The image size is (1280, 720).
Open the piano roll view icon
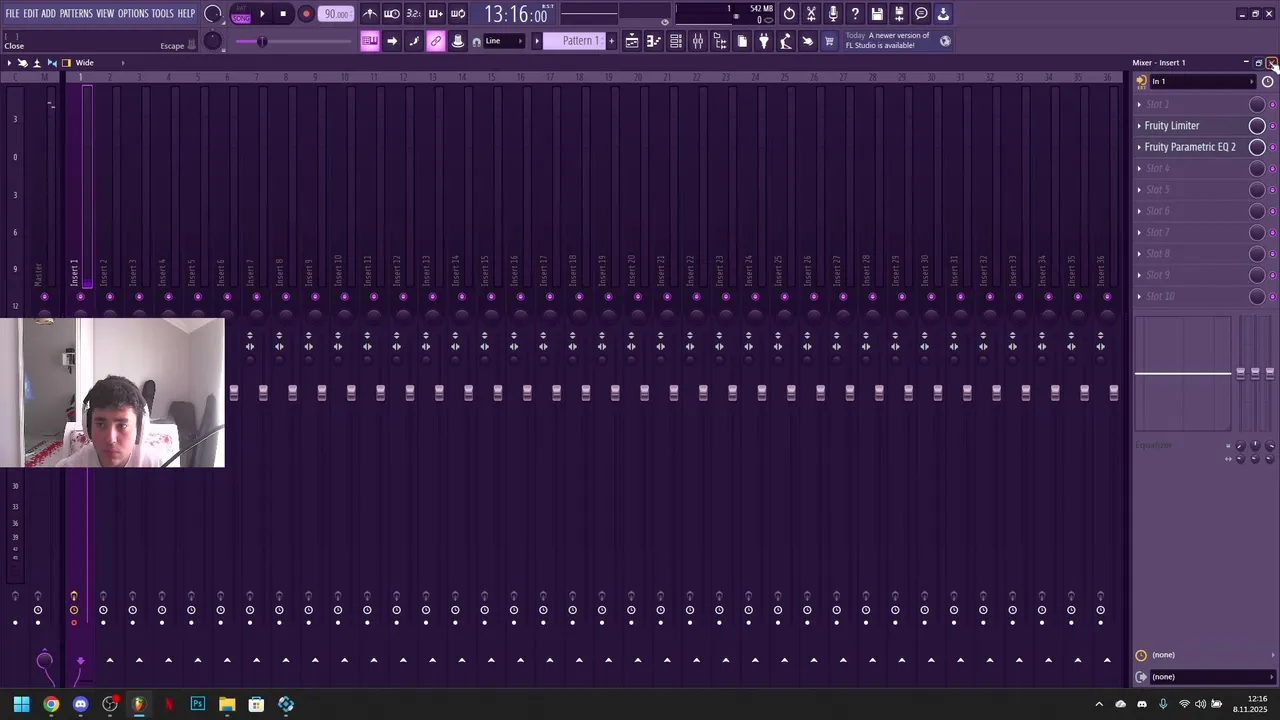(654, 41)
